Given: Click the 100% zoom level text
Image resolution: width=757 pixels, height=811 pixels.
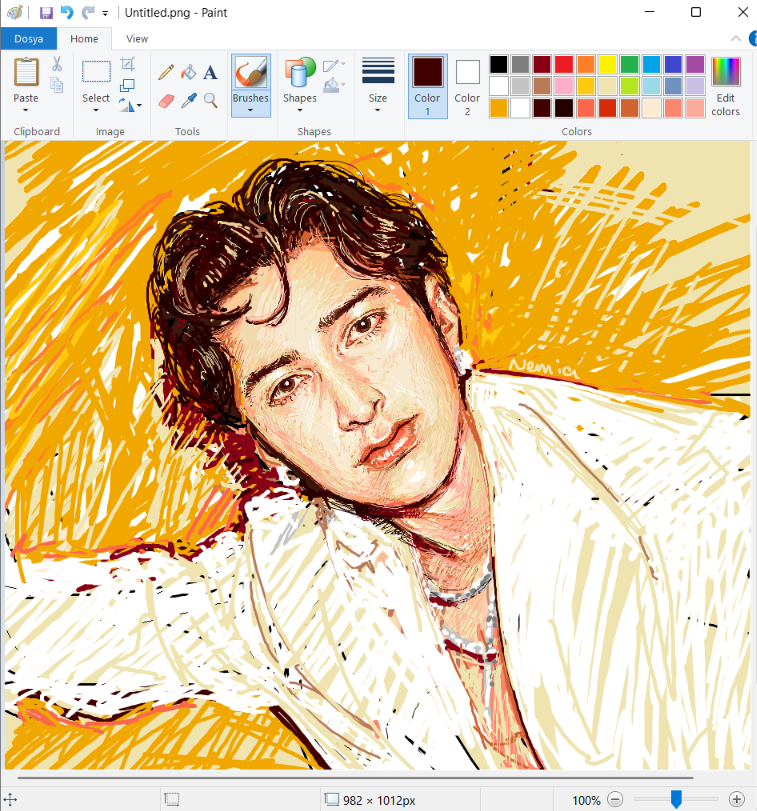Looking at the screenshot, I should pos(586,800).
